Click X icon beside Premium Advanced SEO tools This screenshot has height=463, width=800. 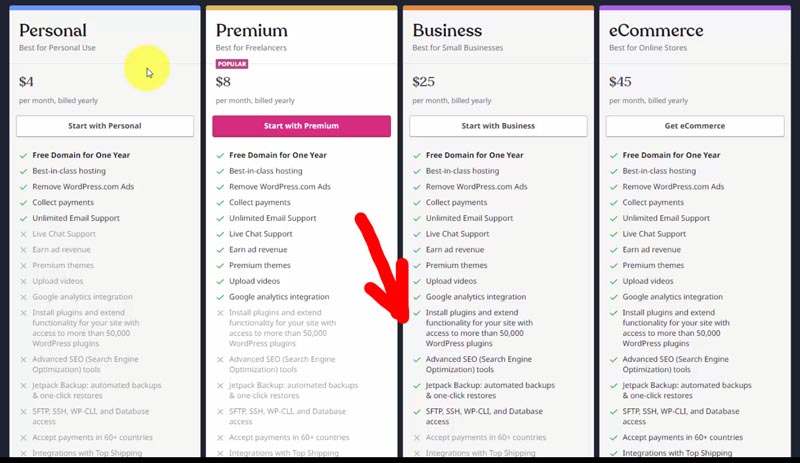coord(220,360)
